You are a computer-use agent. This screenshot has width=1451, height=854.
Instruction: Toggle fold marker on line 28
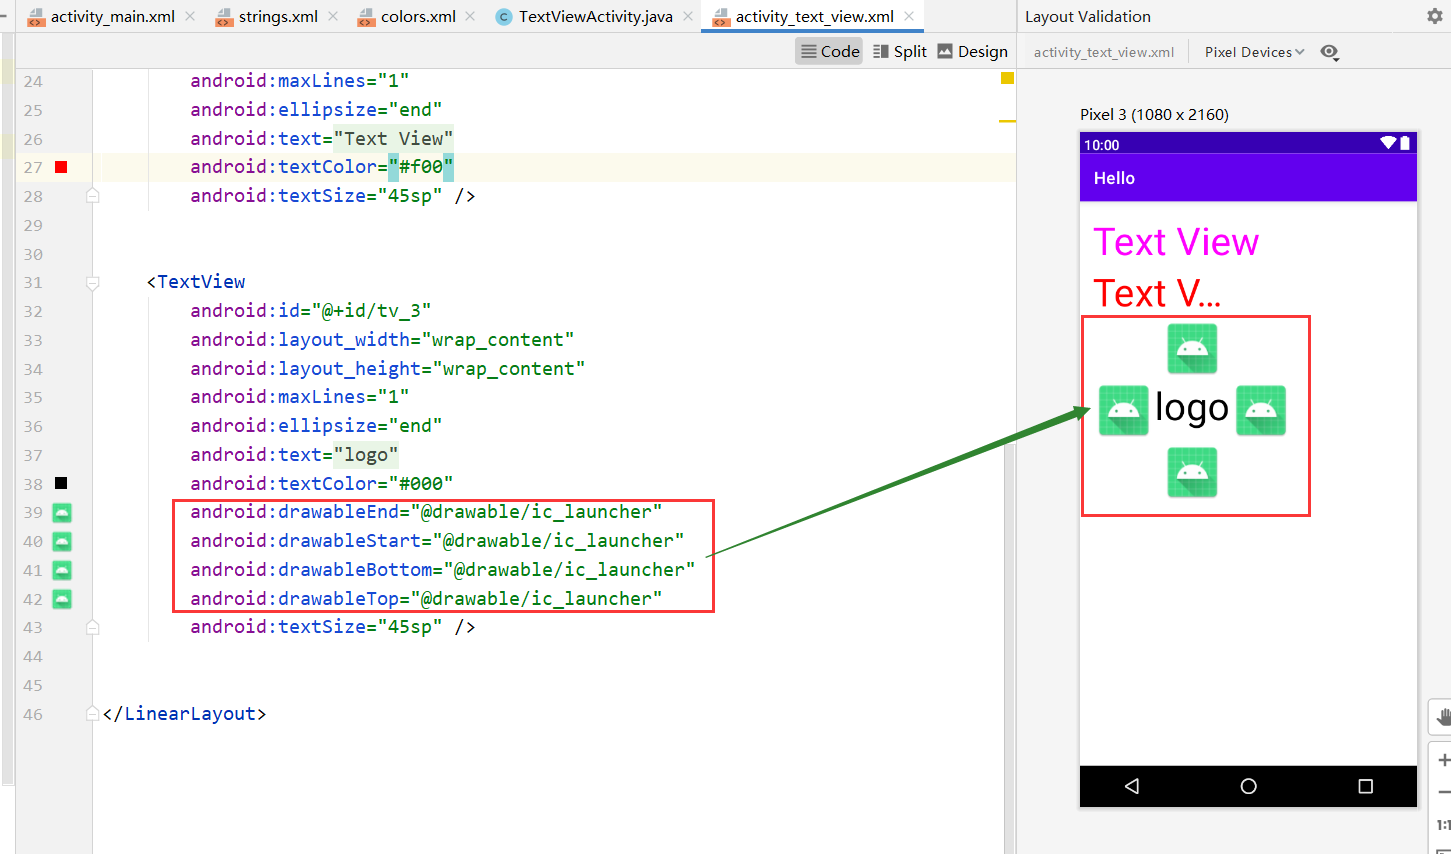coord(93,196)
